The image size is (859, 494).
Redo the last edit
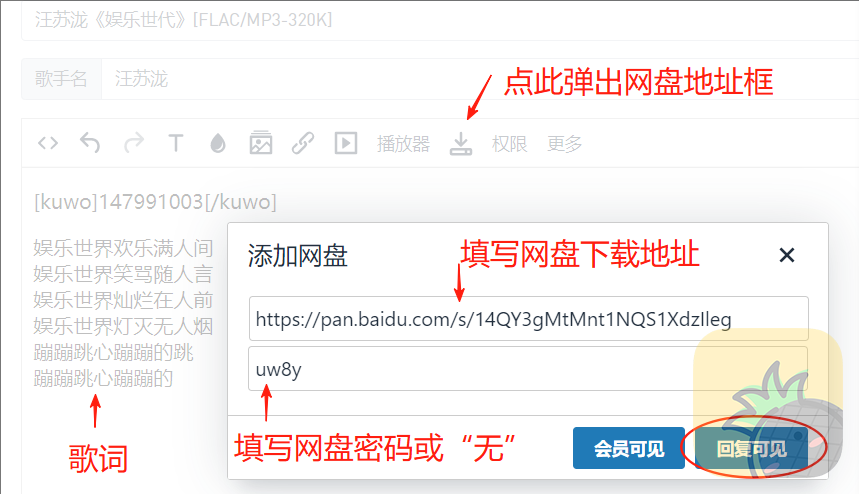click(133, 143)
